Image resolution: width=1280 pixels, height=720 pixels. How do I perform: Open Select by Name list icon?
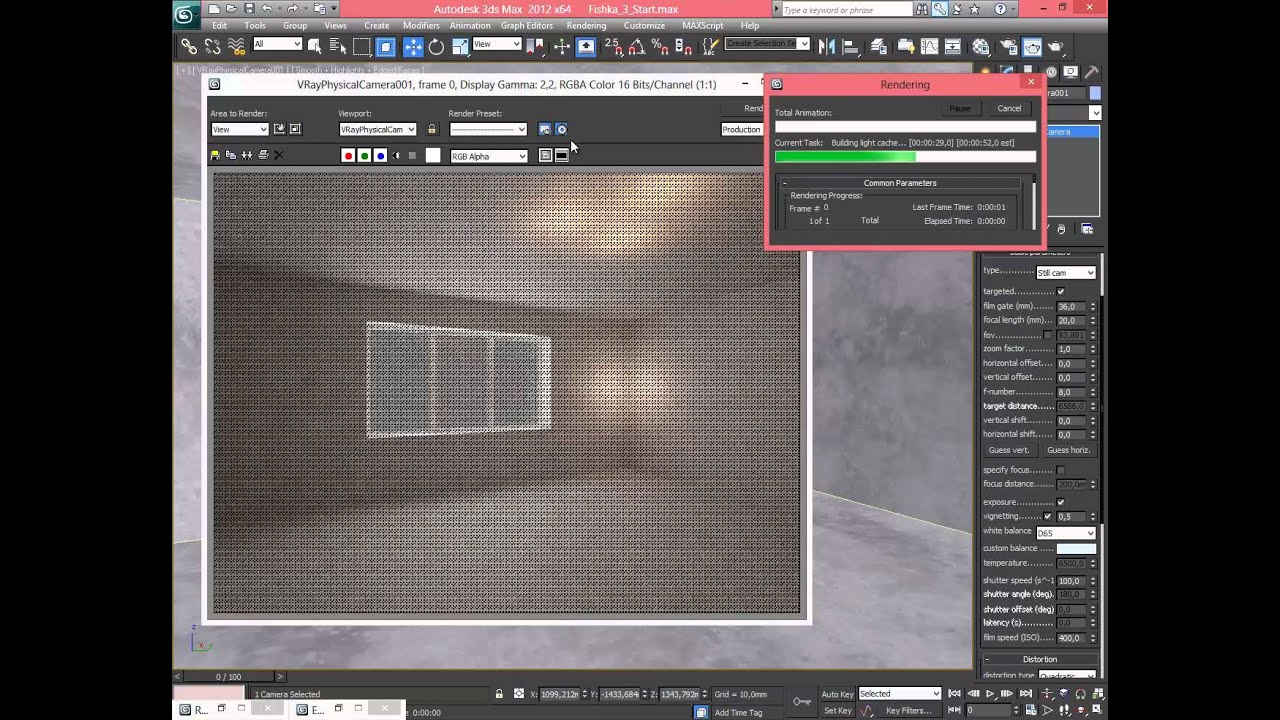point(338,46)
